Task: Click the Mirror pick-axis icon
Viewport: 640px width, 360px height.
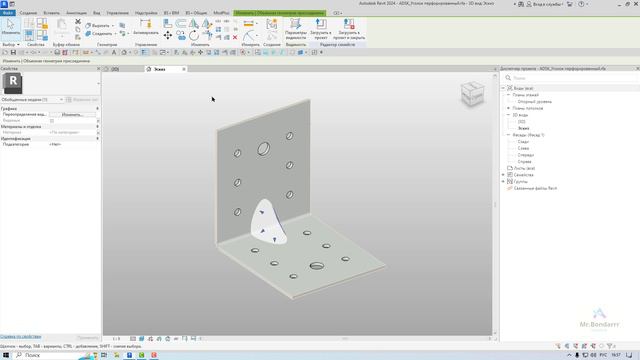Action: point(194,24)
